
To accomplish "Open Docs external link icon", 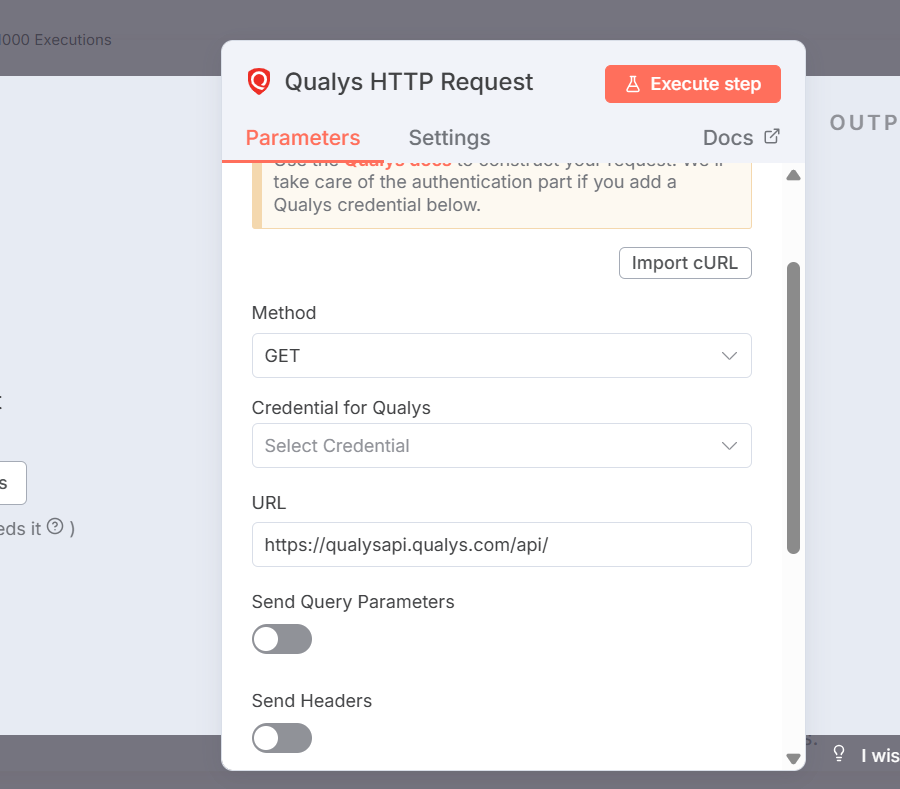I will point(771,137).
